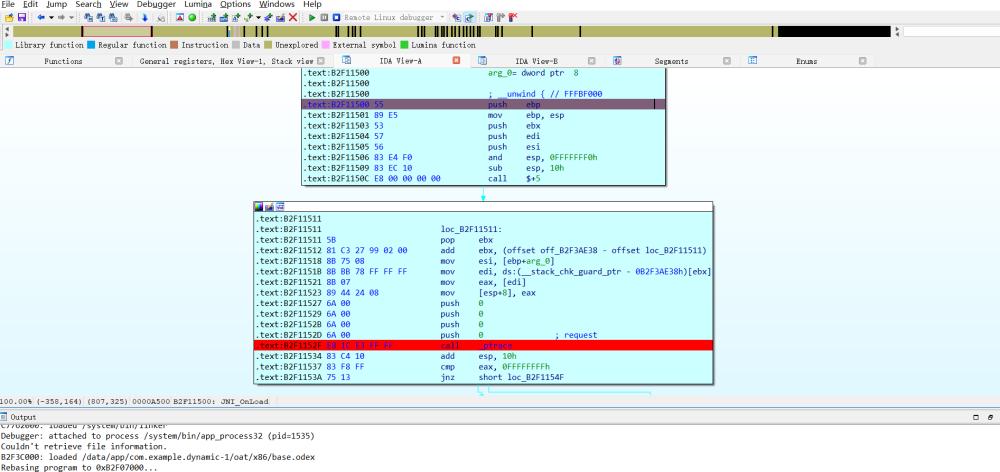1000x472 pixels.
Task: Click the navigation band left scroll arrow
Action: [x=7, y=31]
